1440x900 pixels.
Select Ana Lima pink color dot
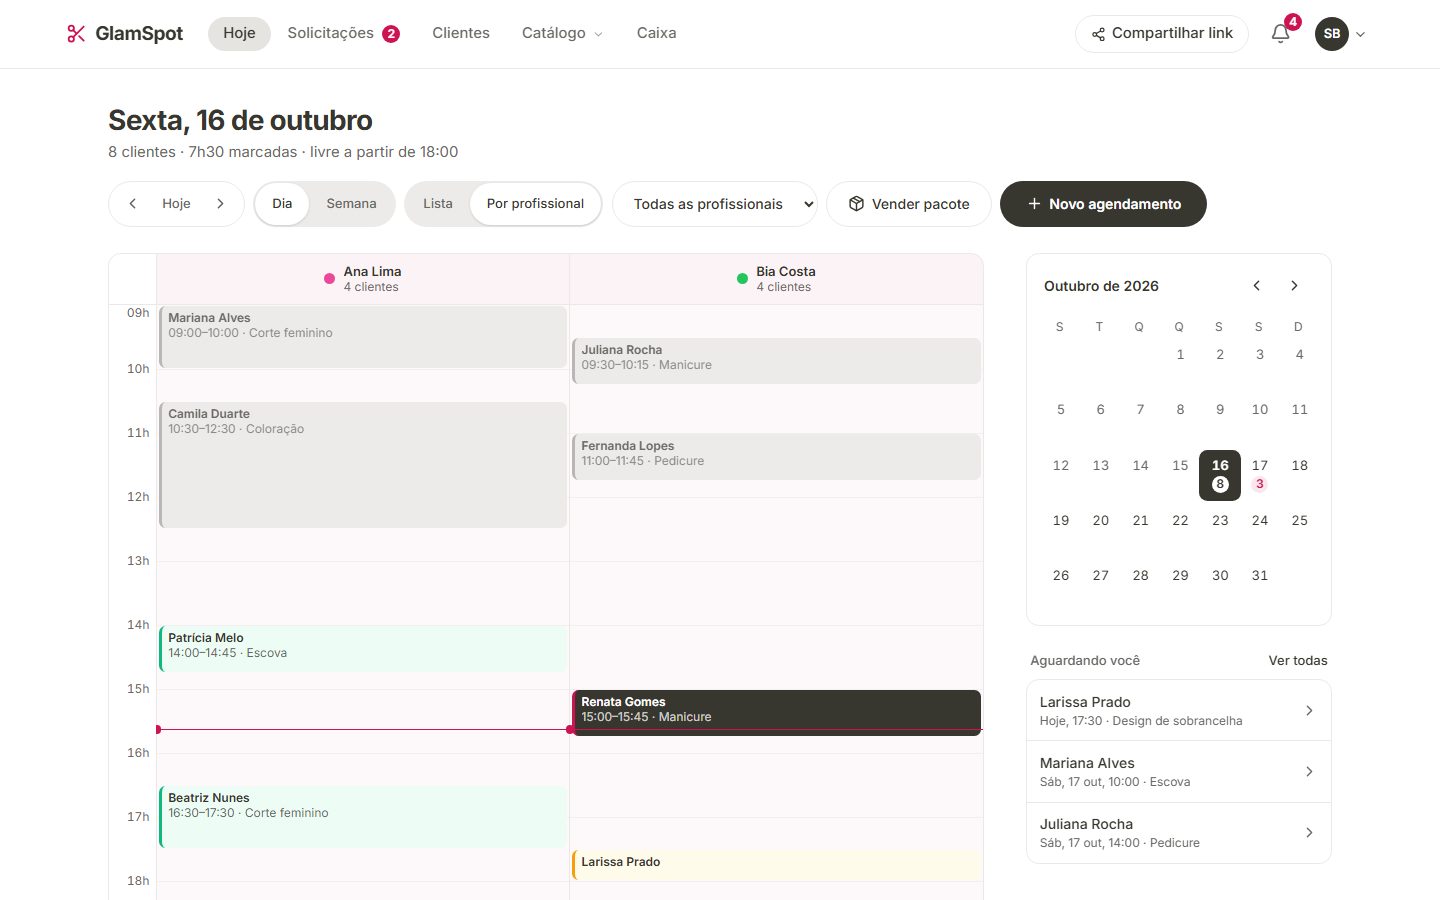tap(329, 279)
